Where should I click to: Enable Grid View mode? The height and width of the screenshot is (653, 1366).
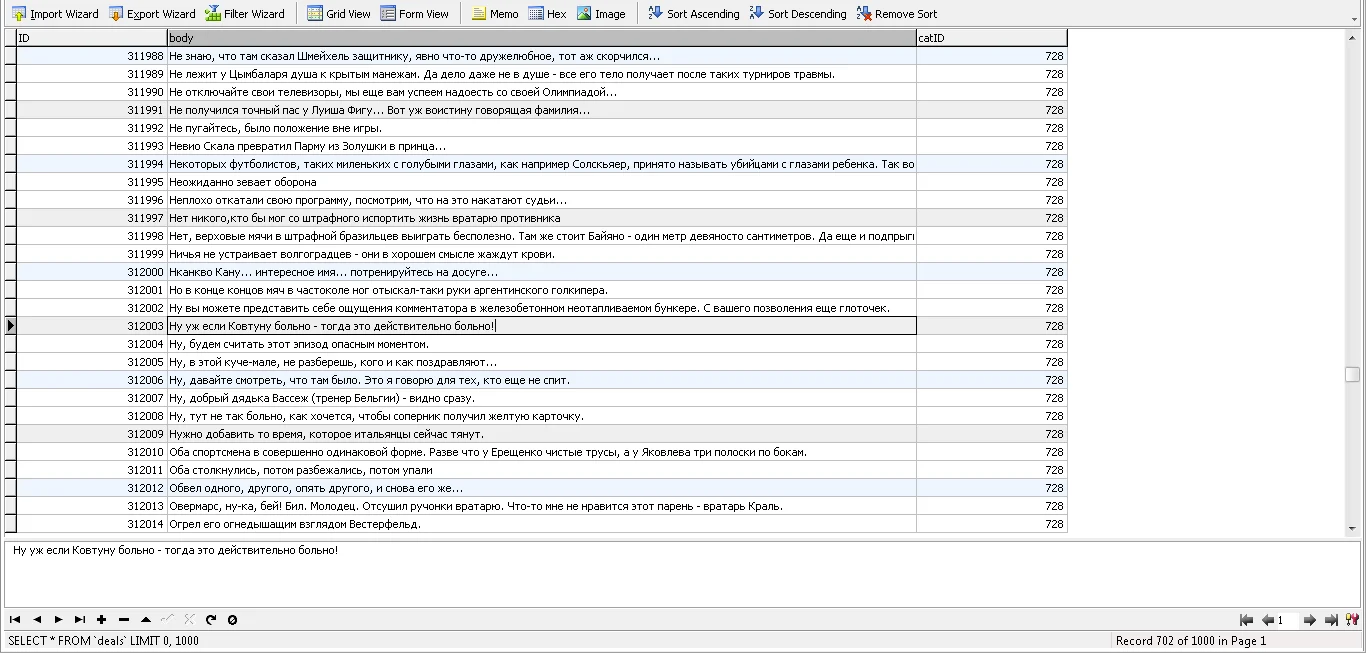pos(339,13)
